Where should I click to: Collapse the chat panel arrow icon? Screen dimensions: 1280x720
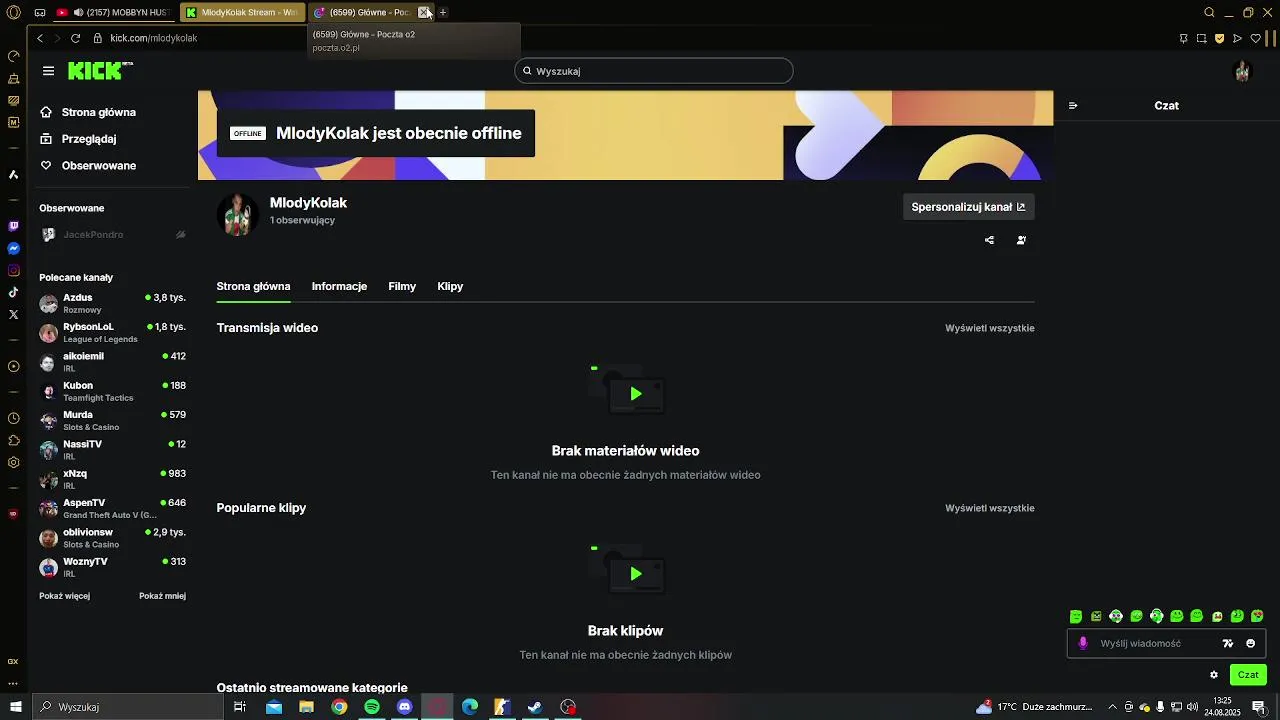[1073, 106]
